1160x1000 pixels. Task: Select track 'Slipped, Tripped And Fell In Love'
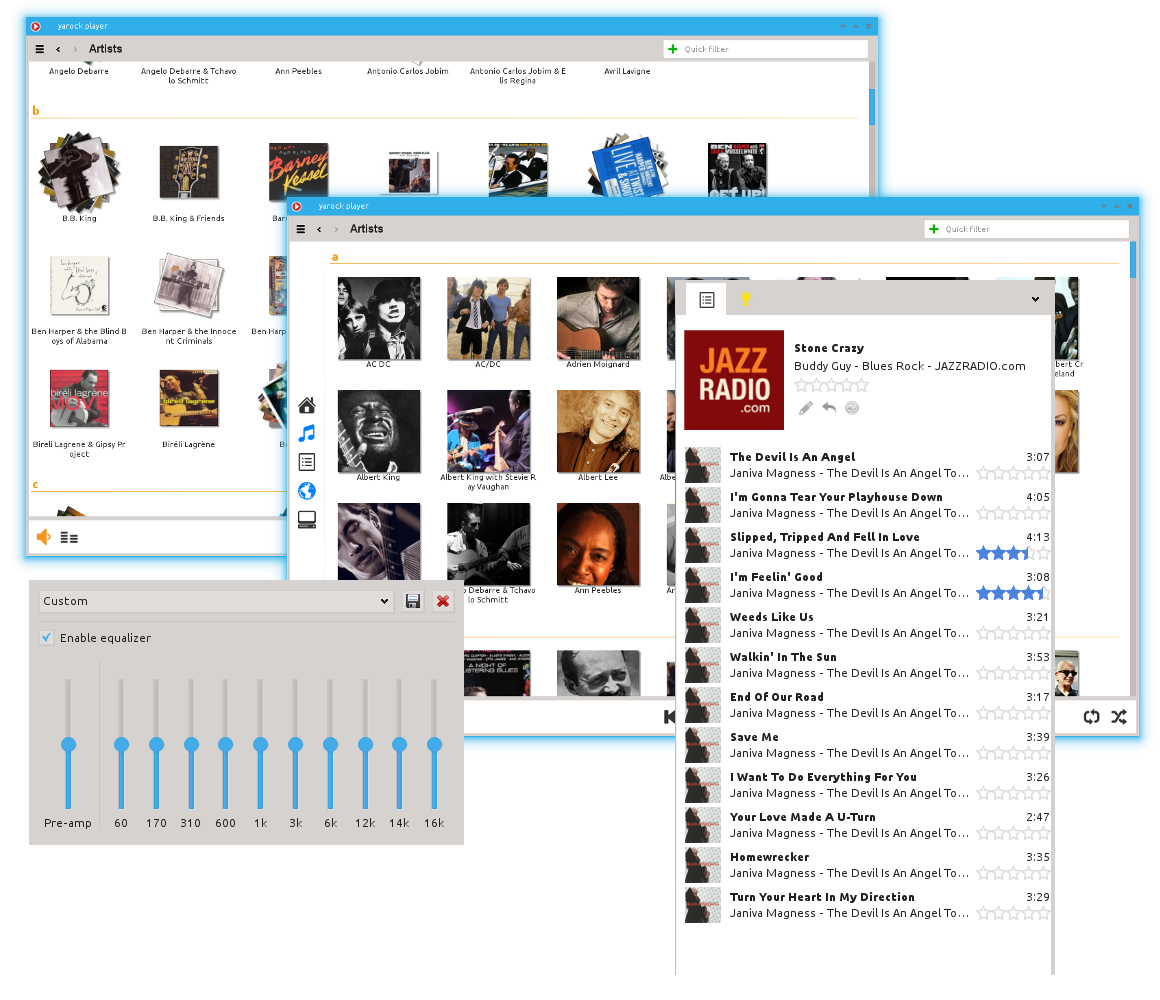[867, 545]
